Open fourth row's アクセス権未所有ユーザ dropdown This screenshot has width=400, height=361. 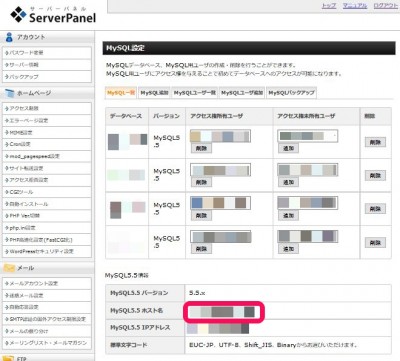click(307, 237)
